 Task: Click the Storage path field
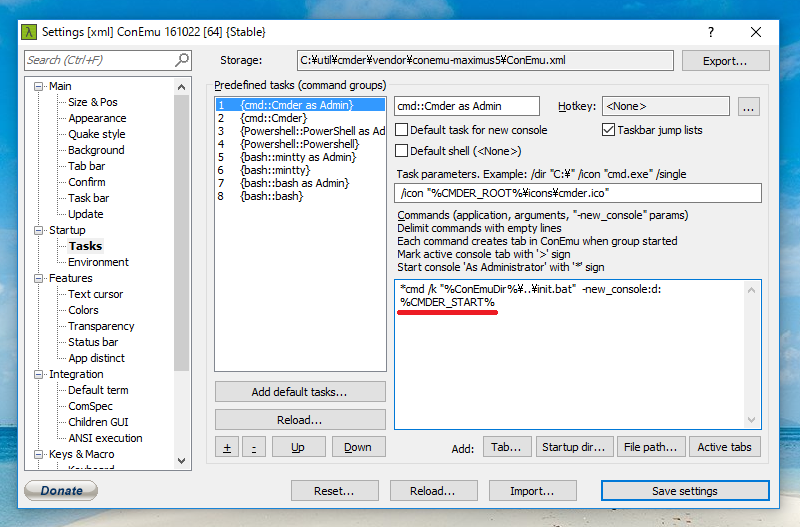click(485, 60)
